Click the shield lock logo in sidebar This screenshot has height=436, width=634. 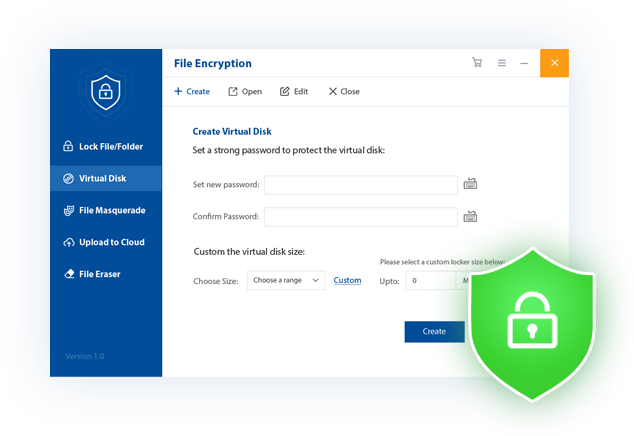(105, 93)
